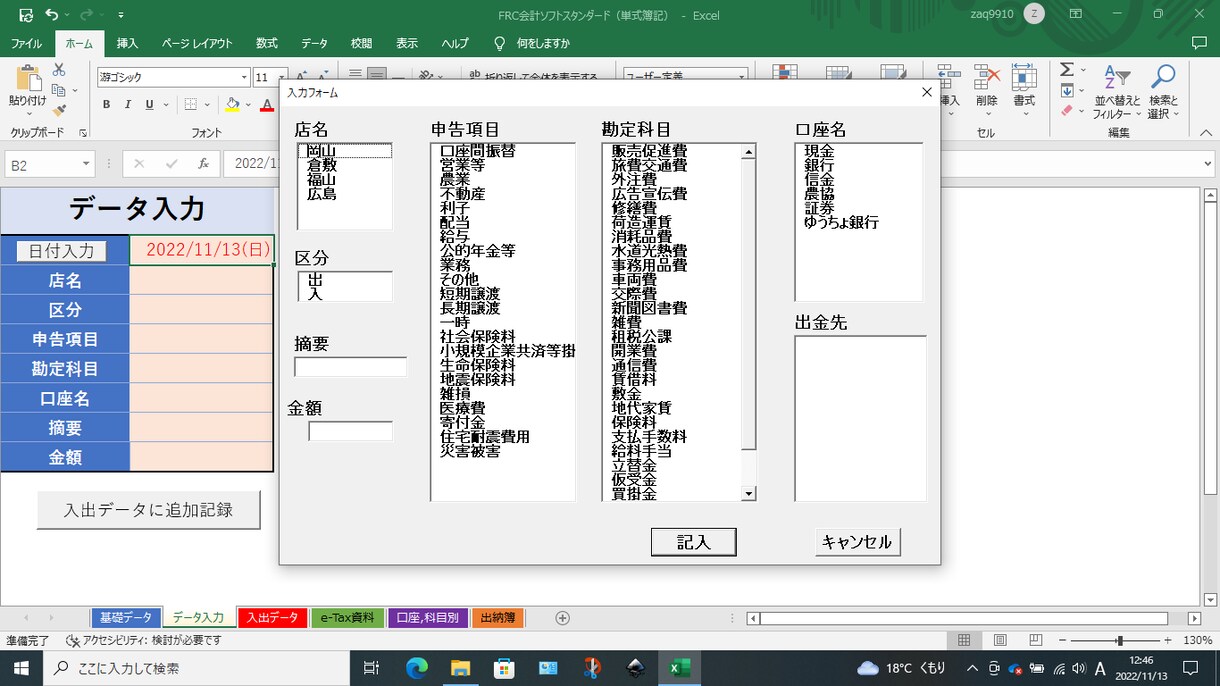Open Customize Quick Access Toolbar dropdown
This screenshot has width=1220, height=686.
pos(121,15)
